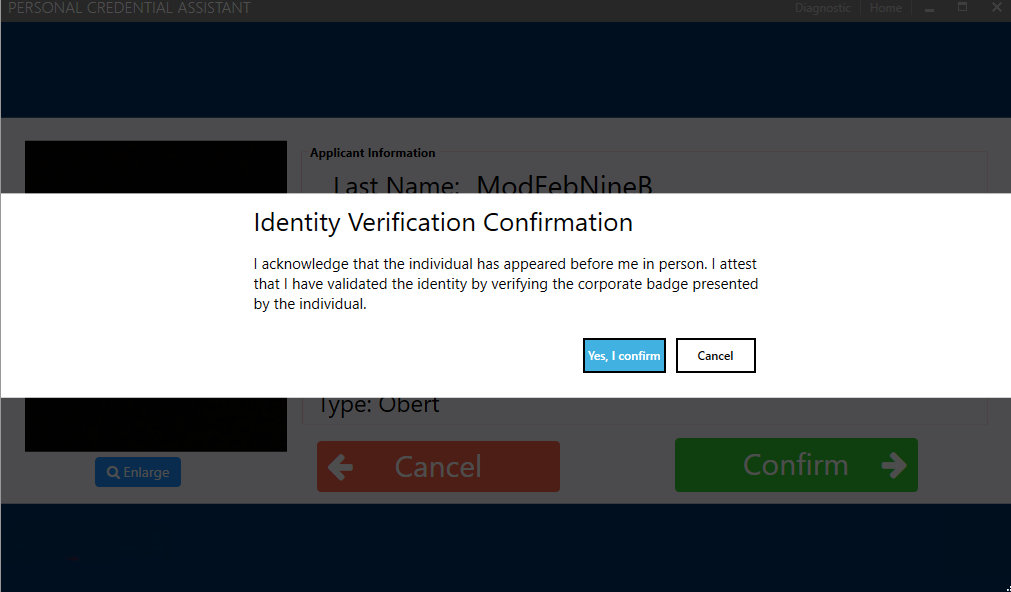Image resolution: width=1011 pixels, height=592 pixels.
Task: Click the red Cancel button label
Action: pyautogui.click(x=438, y=467)
